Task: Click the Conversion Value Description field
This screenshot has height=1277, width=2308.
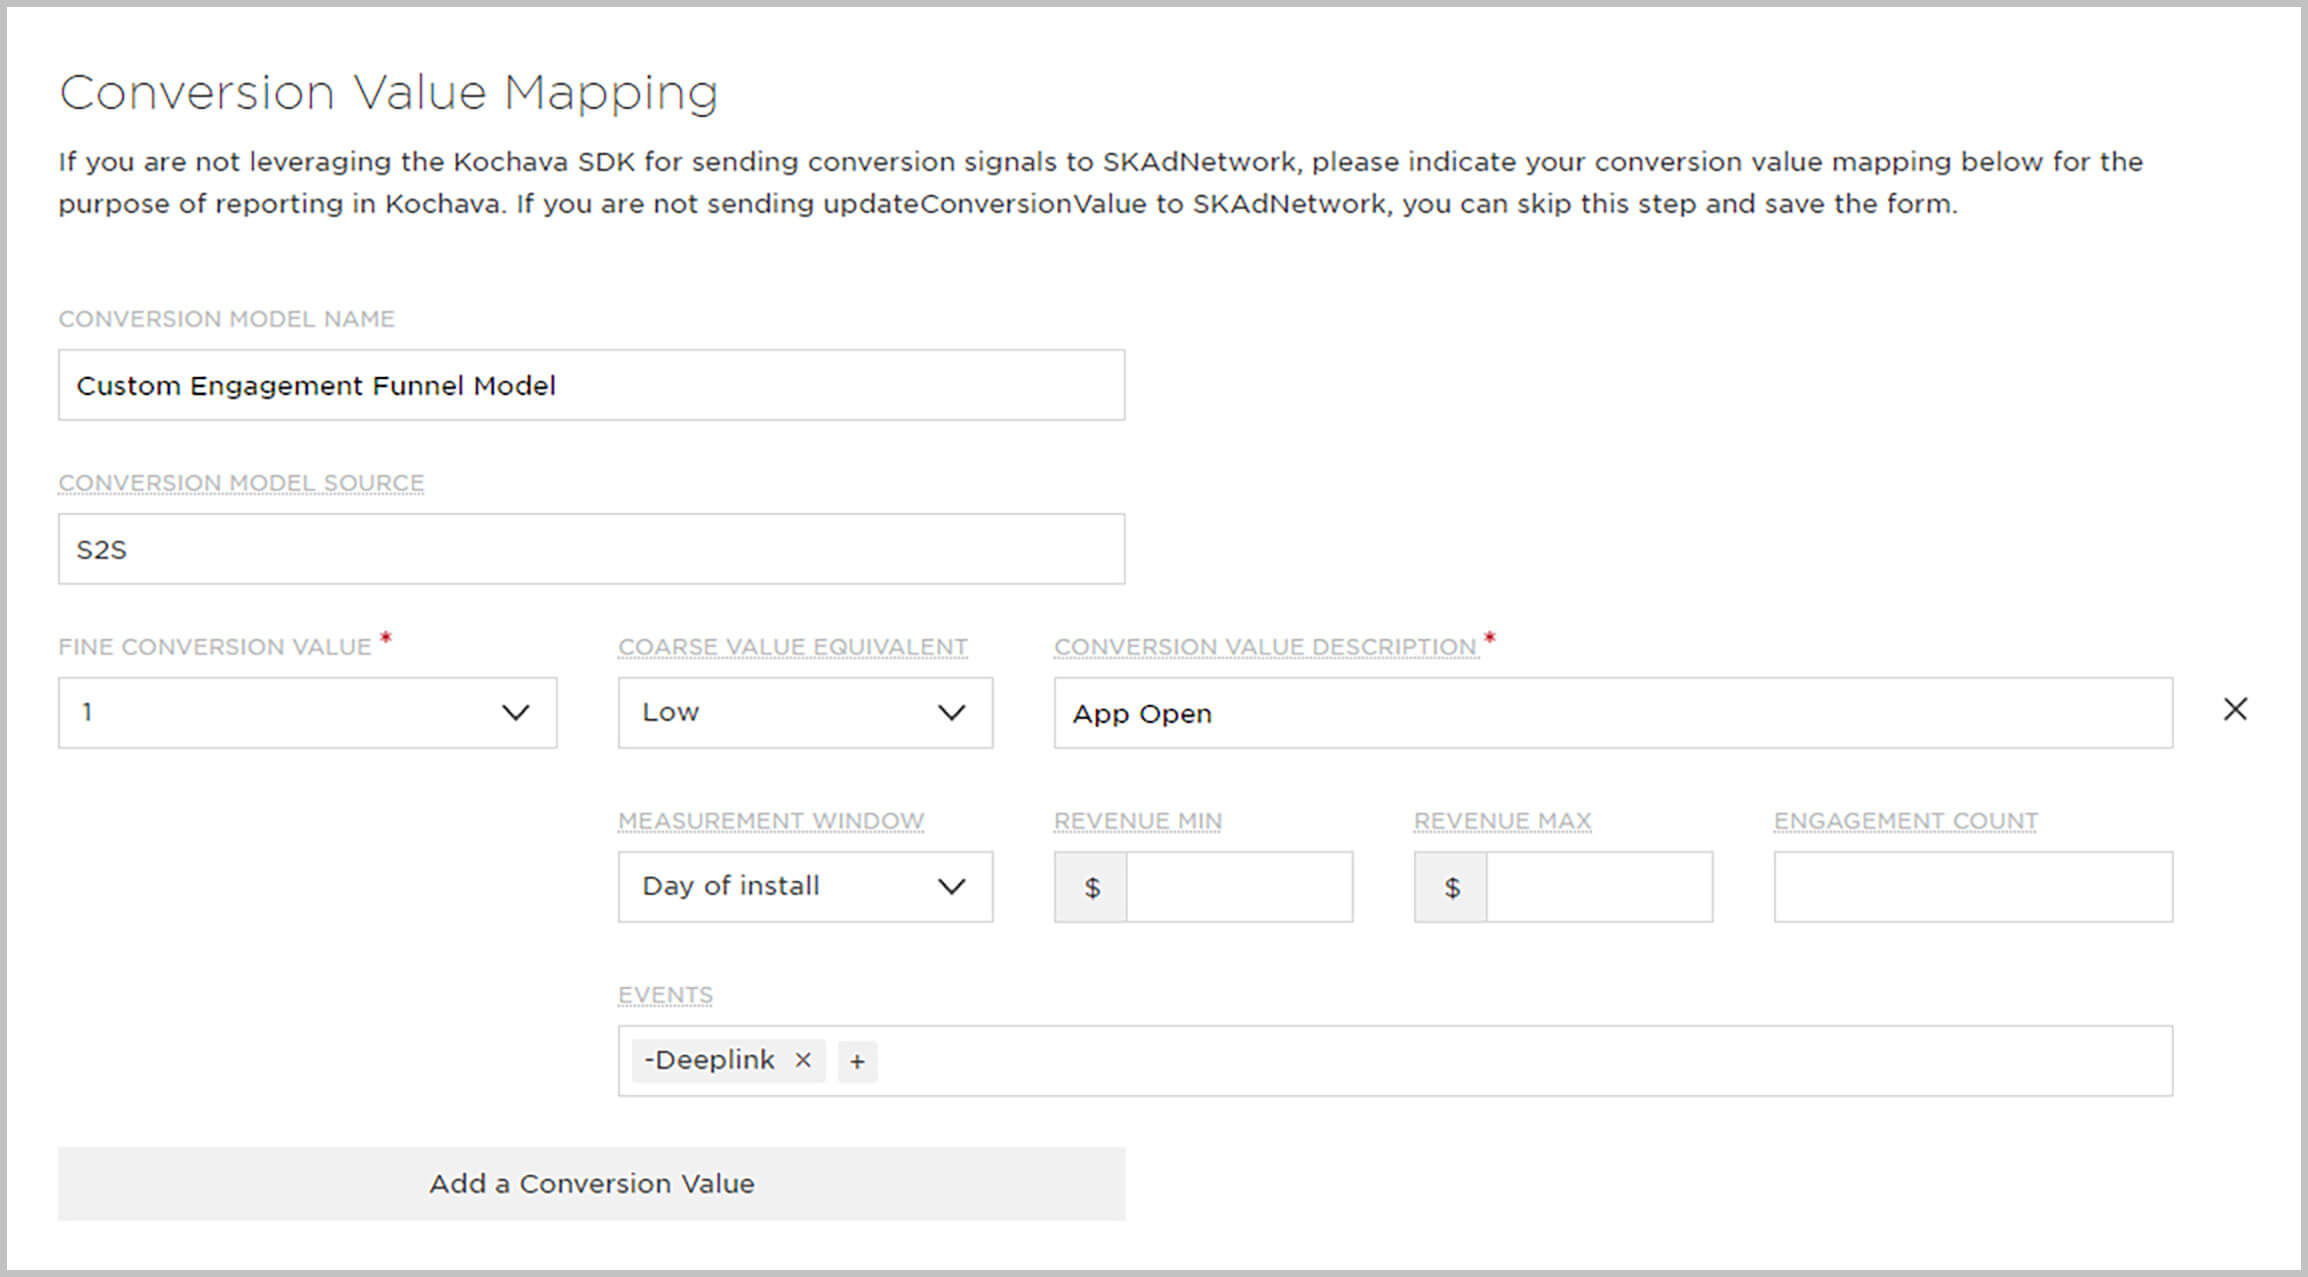Action: (x=1613, y=713)
